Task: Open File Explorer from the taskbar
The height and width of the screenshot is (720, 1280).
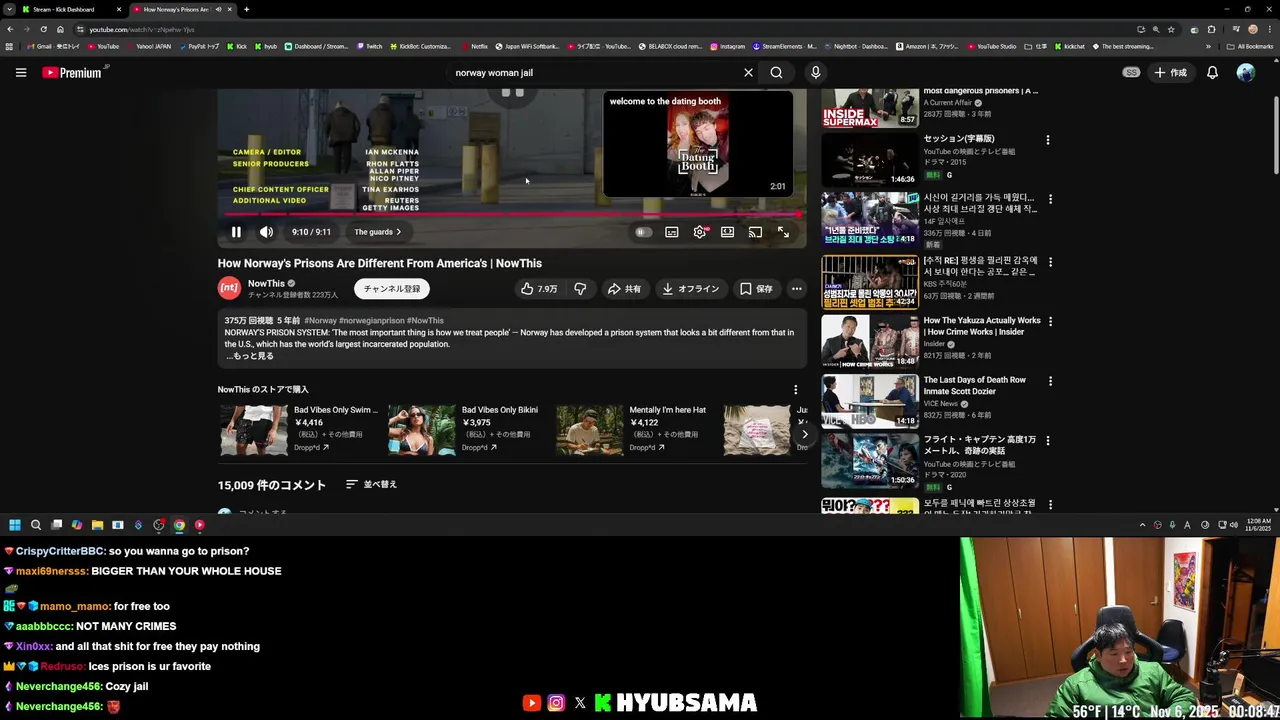Action: click(97, 525)
